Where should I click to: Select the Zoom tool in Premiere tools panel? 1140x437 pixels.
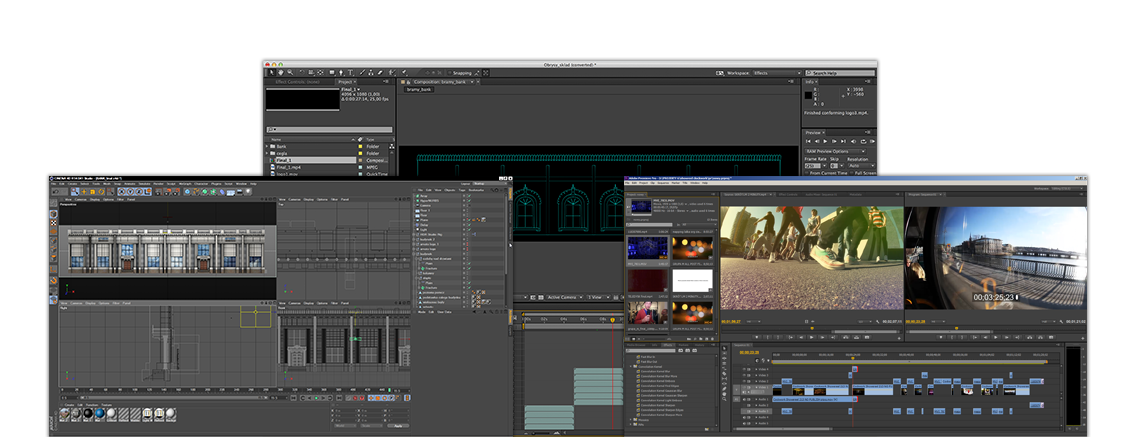(x=724, y=399)
